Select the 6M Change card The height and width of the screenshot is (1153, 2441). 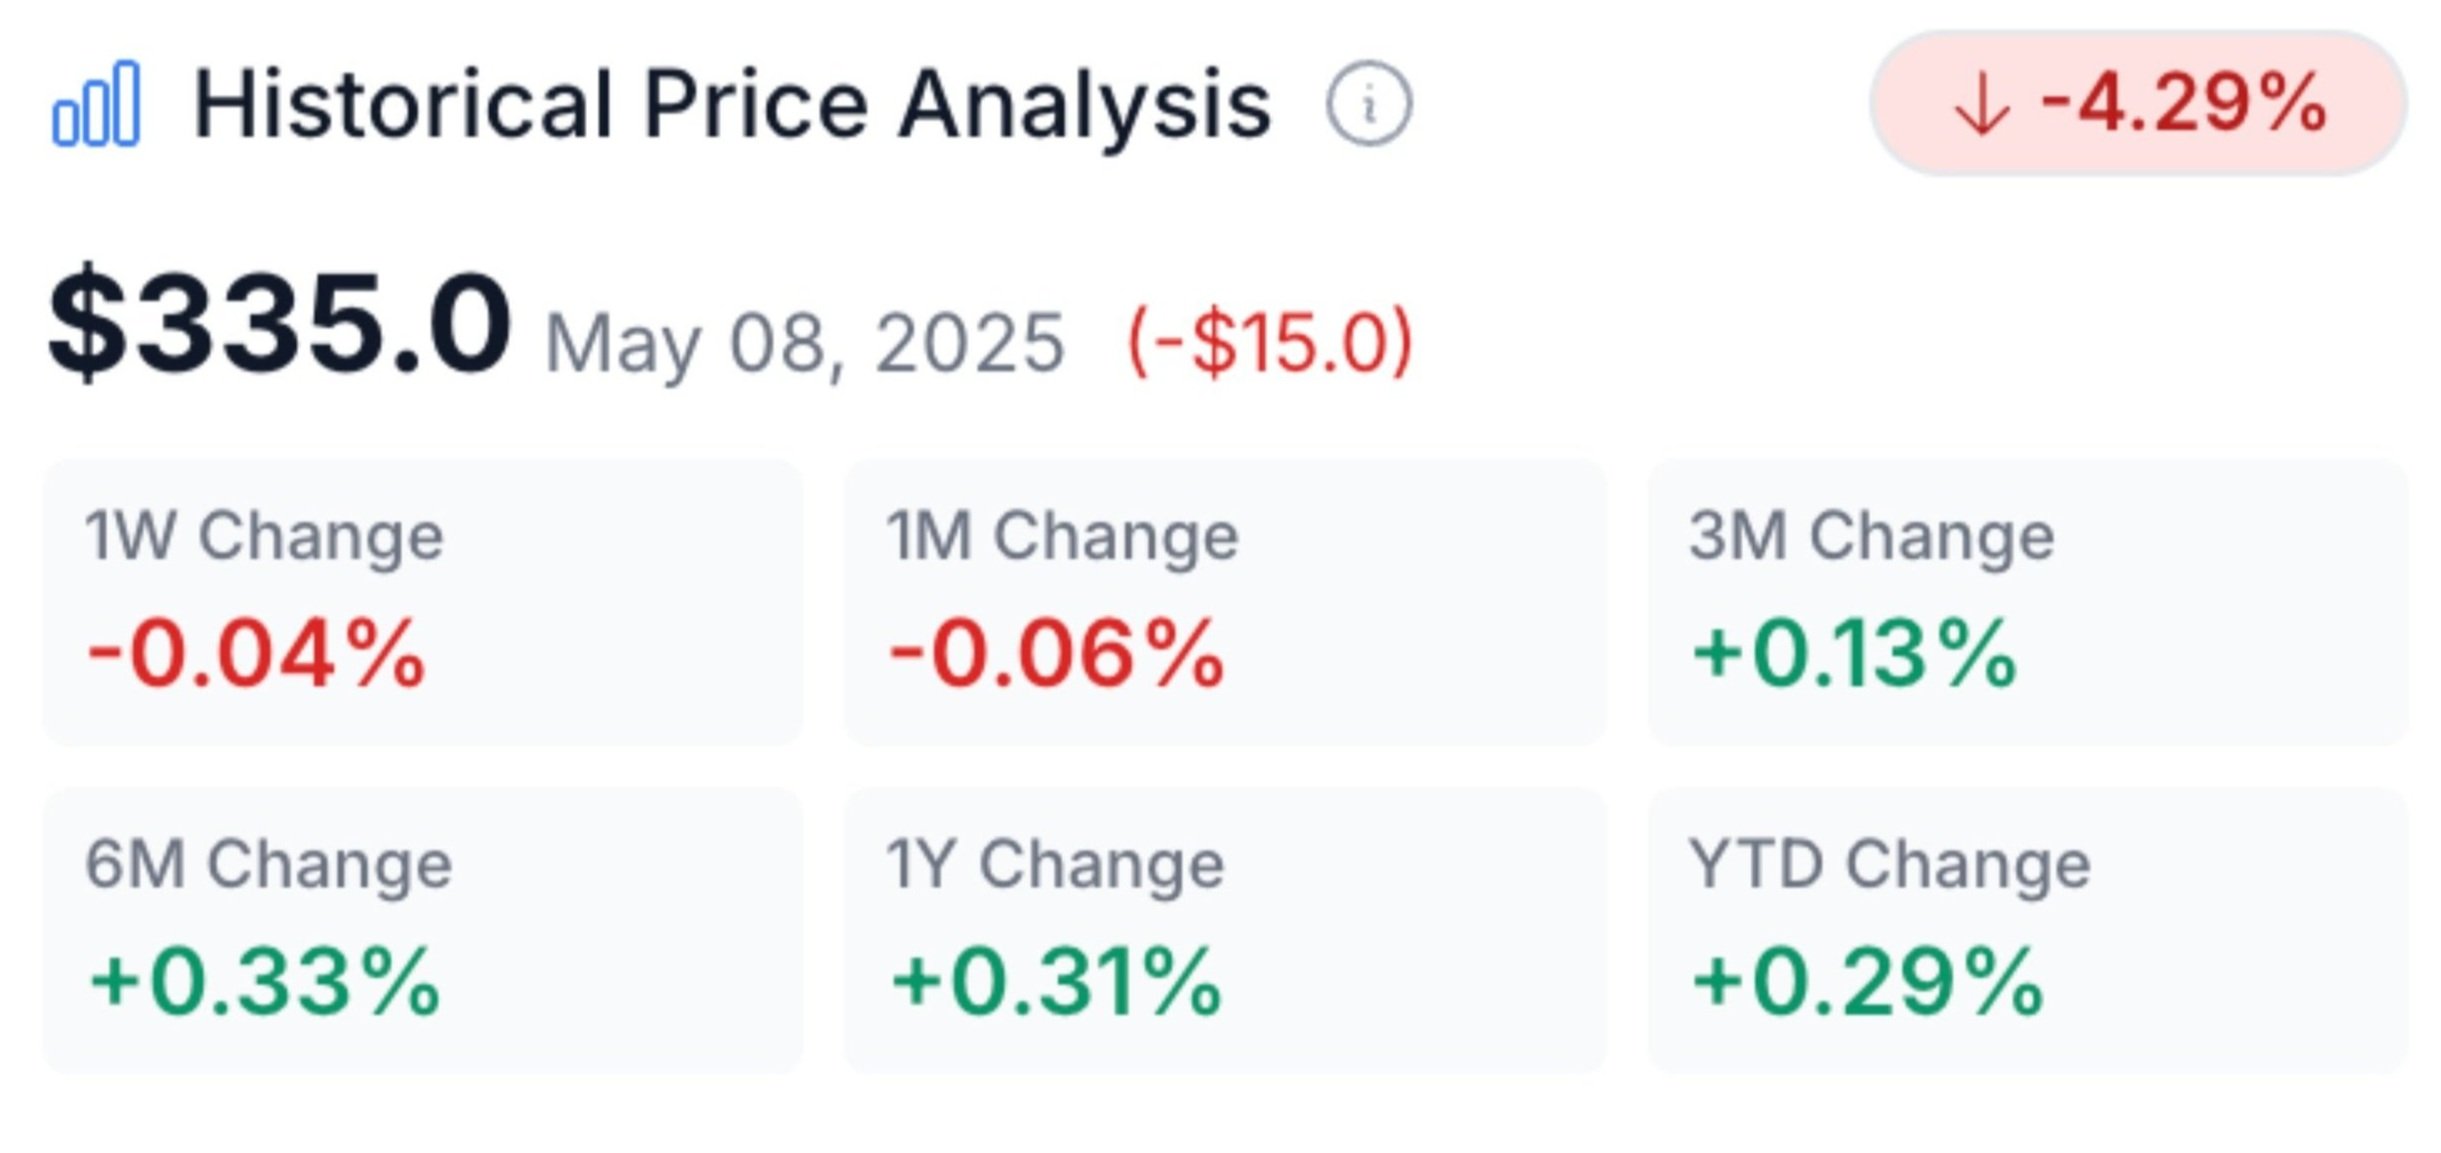423,931
